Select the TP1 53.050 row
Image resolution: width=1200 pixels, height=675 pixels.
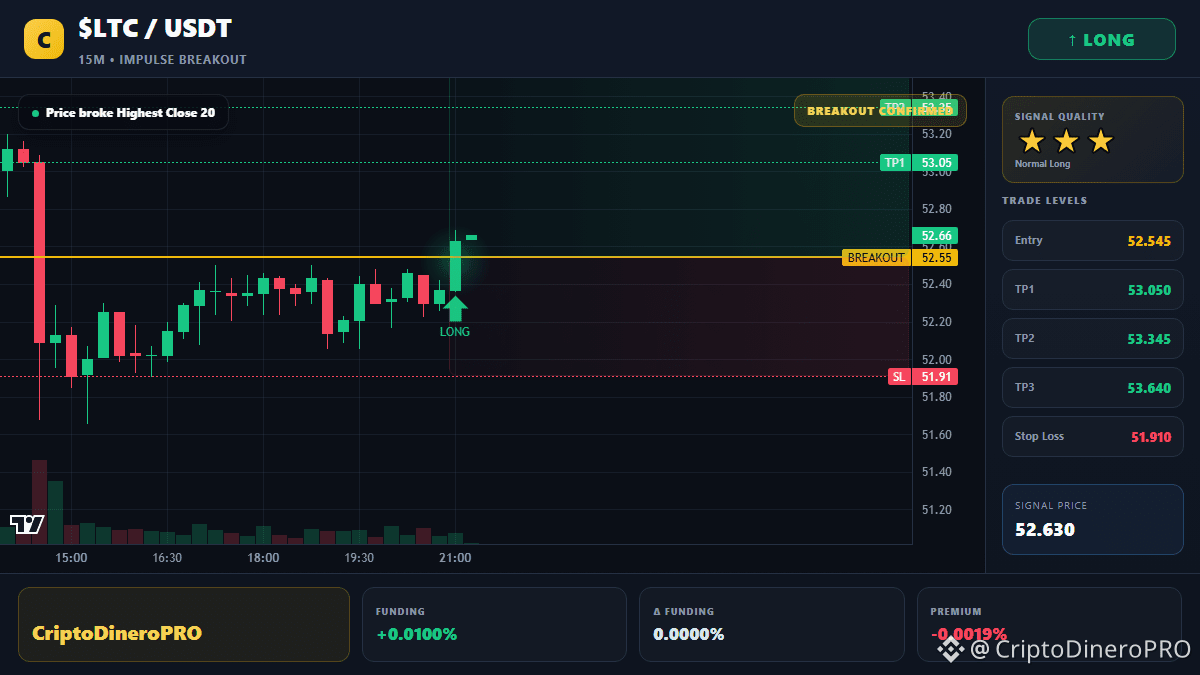coord(1092,290)
